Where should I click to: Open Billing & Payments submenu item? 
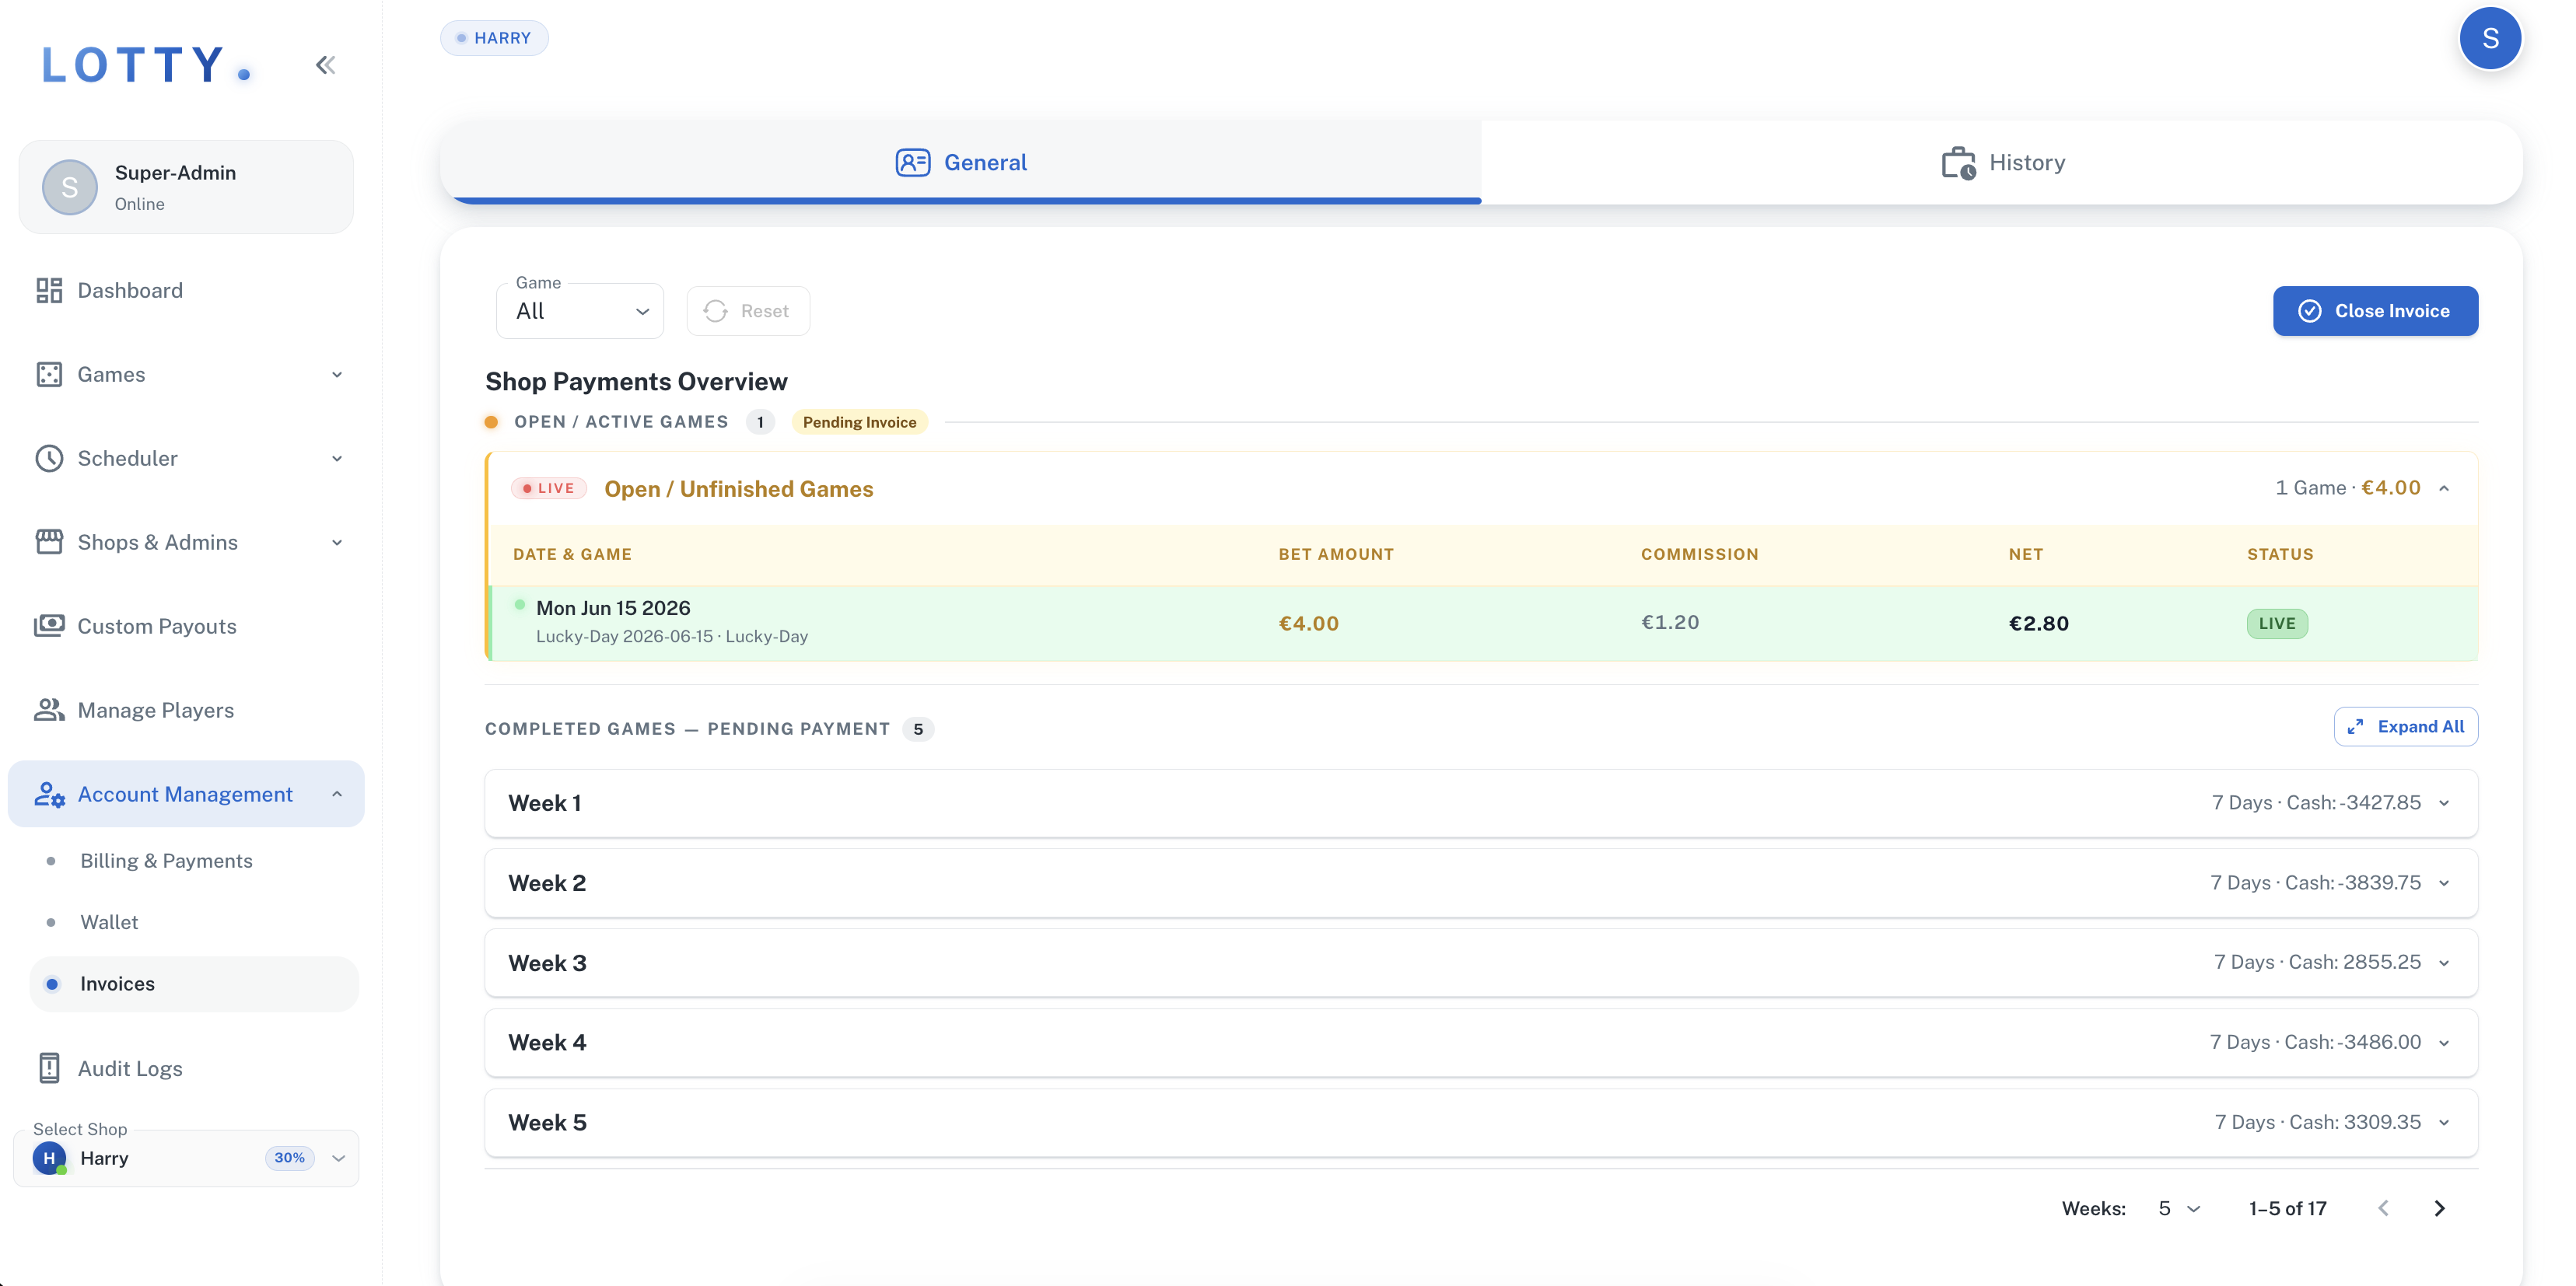tap(166, 861)
